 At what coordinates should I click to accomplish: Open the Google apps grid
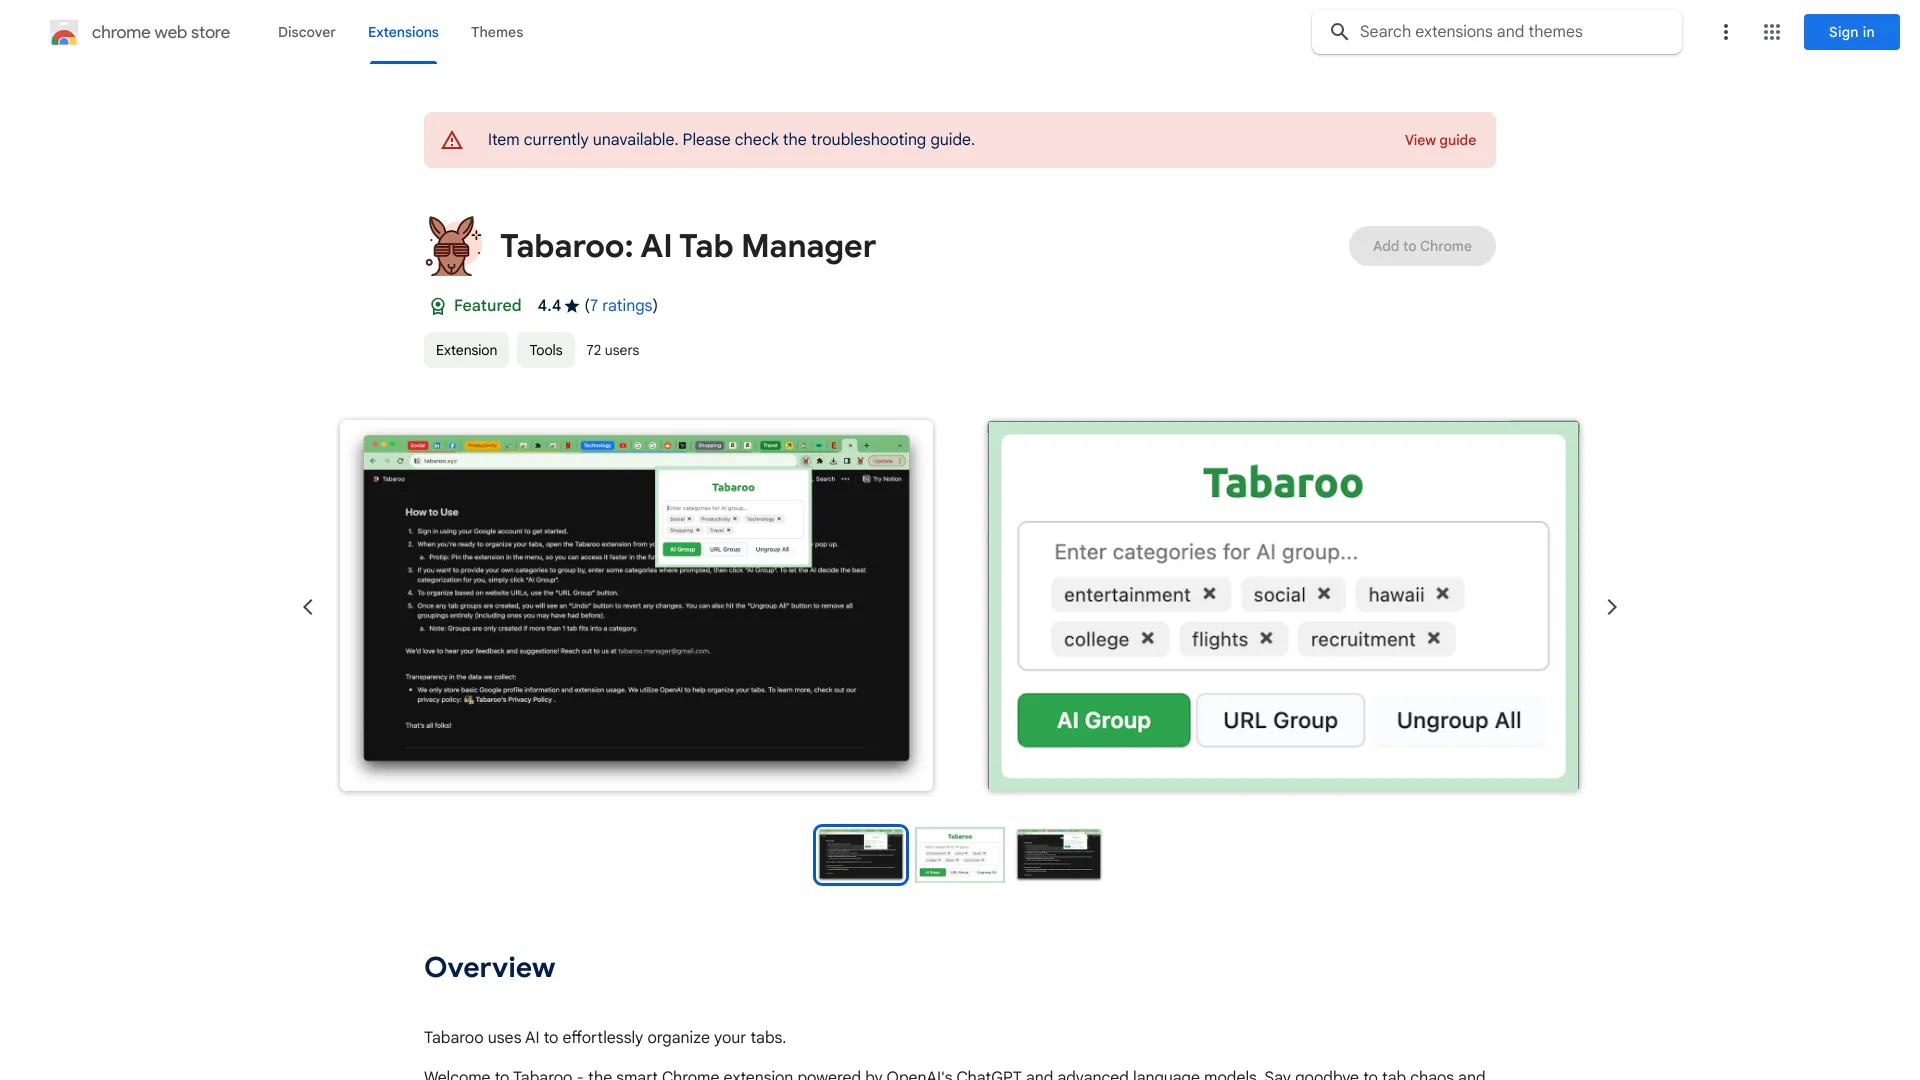[1772, 32]
